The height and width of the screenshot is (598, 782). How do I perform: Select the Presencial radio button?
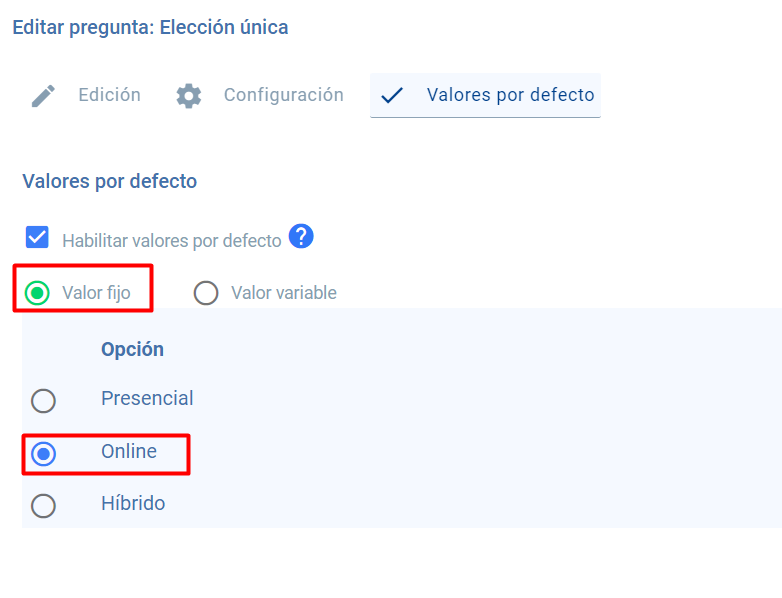[x=43, y=401]
